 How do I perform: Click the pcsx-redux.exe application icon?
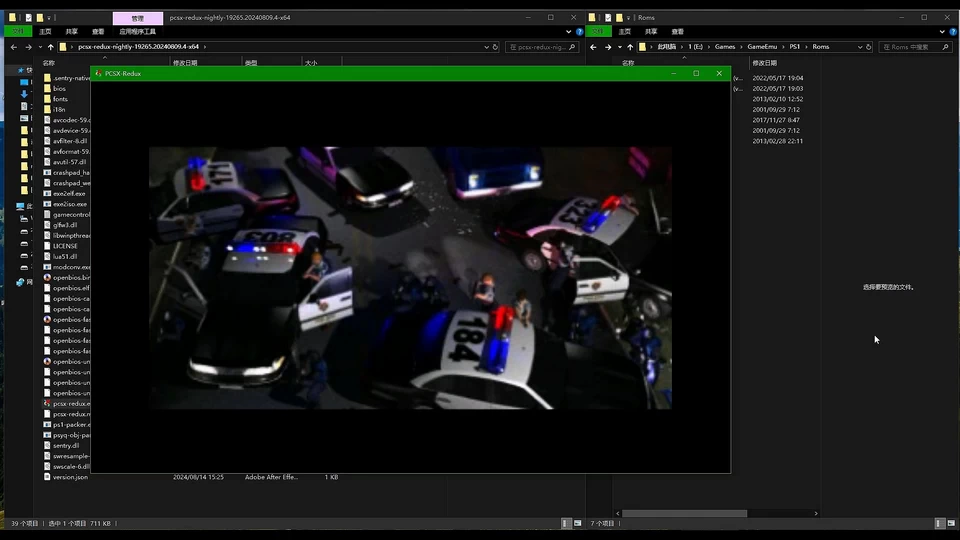47,403
